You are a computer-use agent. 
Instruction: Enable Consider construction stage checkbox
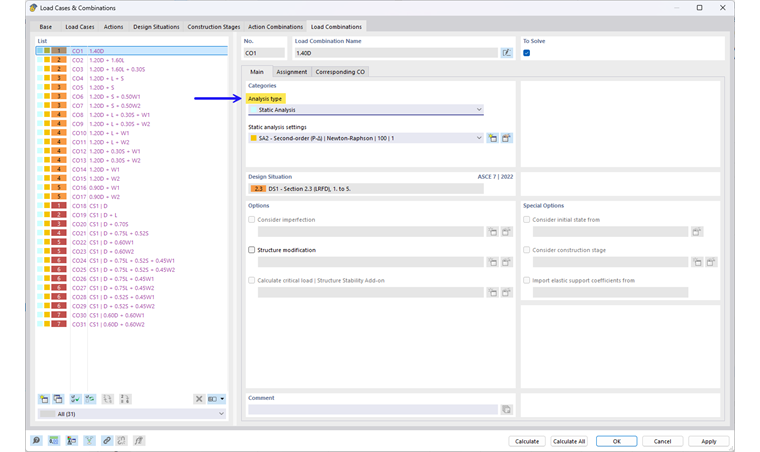[526, 250]
